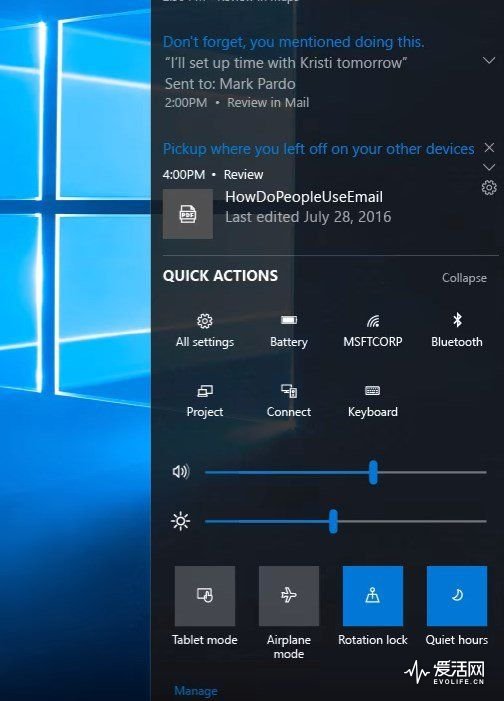Open the Keyboard quick action
Viewport: 504px width, 701px height.
pos(373,391)
